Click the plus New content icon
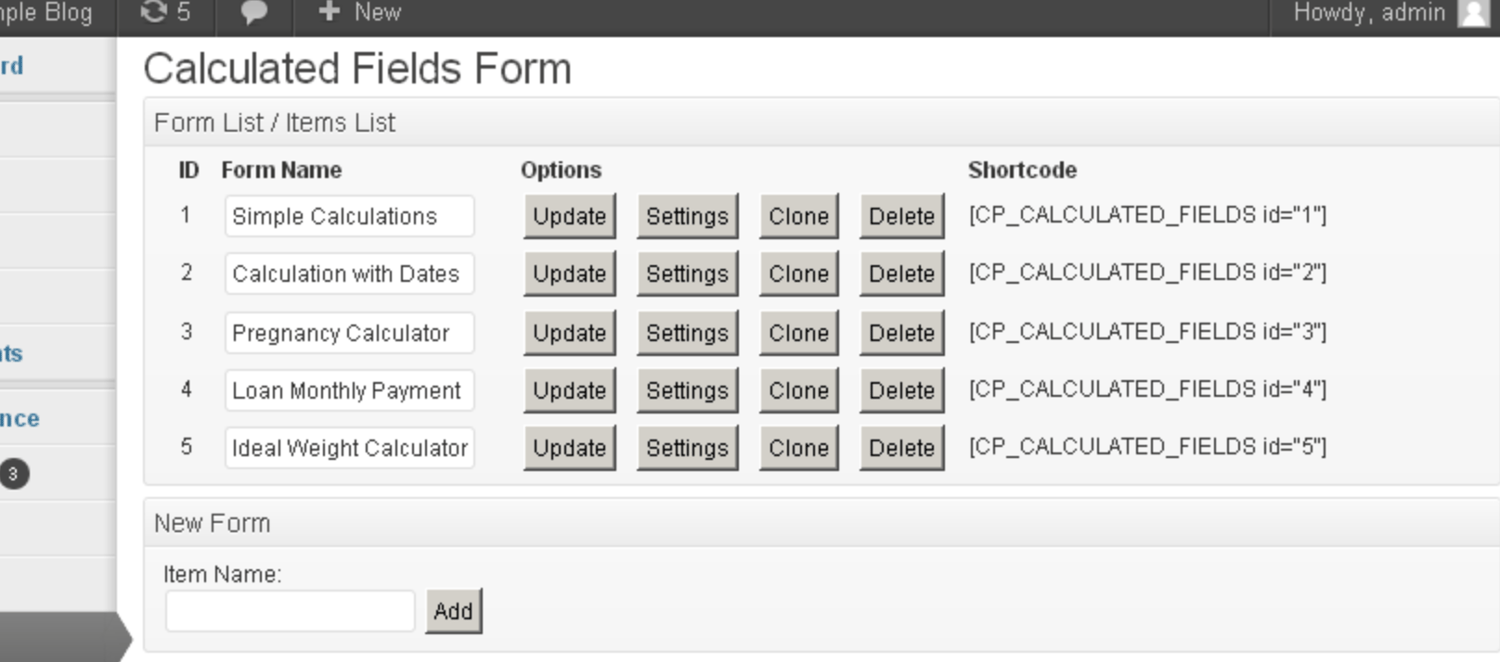The height and width of the screenshot is (662, 1500). (x=328, y=12)
